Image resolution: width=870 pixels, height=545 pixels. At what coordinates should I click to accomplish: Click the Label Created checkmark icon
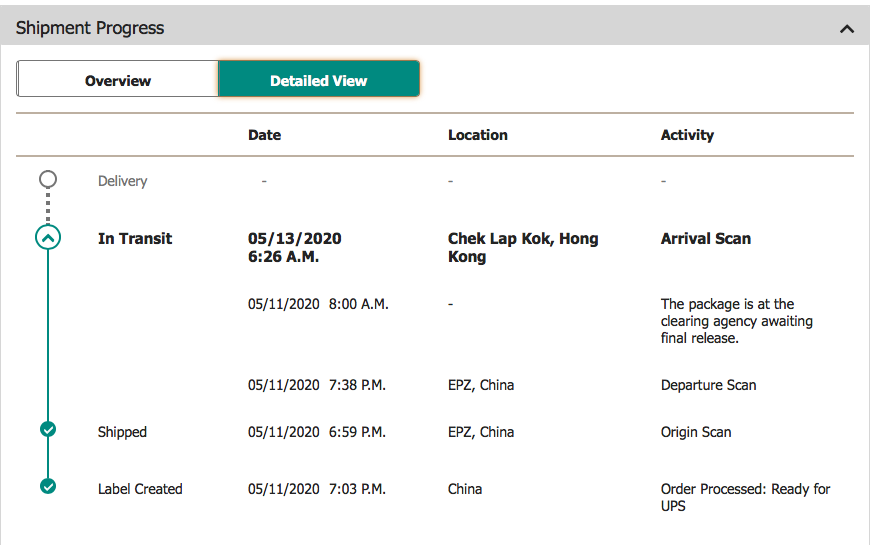(x=47, y=487)
